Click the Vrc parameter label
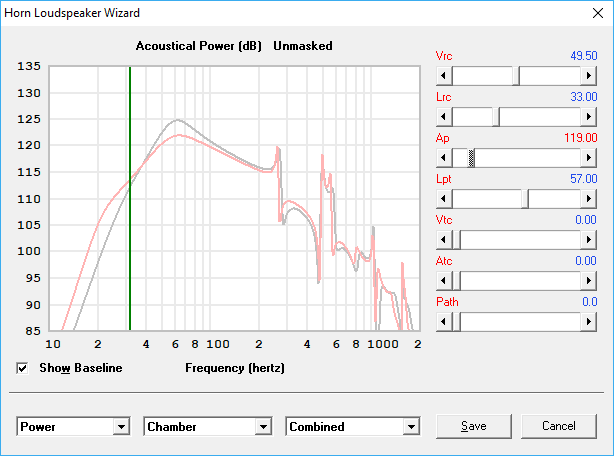The image size is (614, 456). 444,56
